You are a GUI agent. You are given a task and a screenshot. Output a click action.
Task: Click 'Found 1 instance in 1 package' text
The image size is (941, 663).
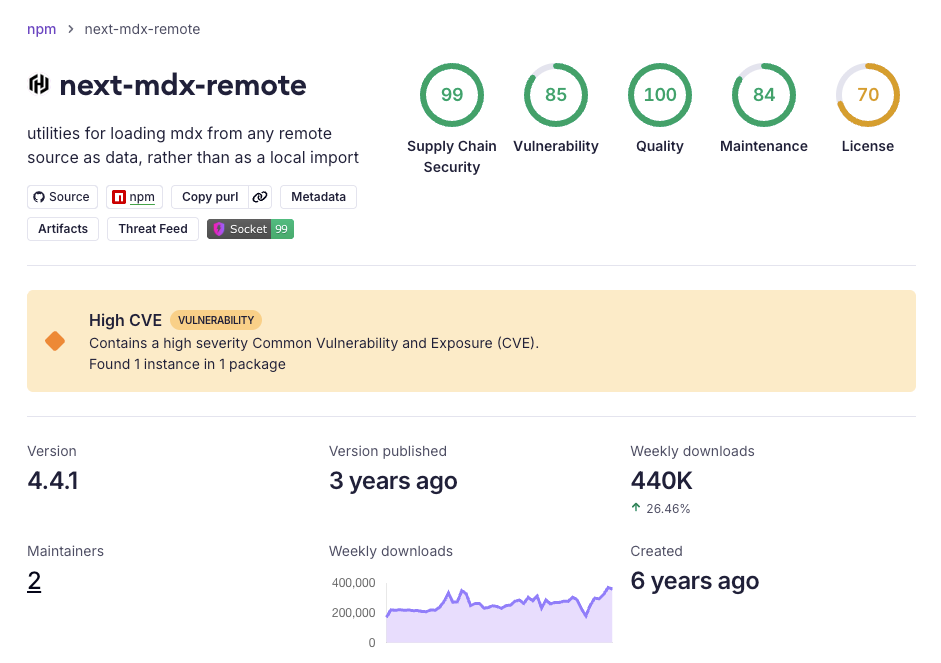187,364
